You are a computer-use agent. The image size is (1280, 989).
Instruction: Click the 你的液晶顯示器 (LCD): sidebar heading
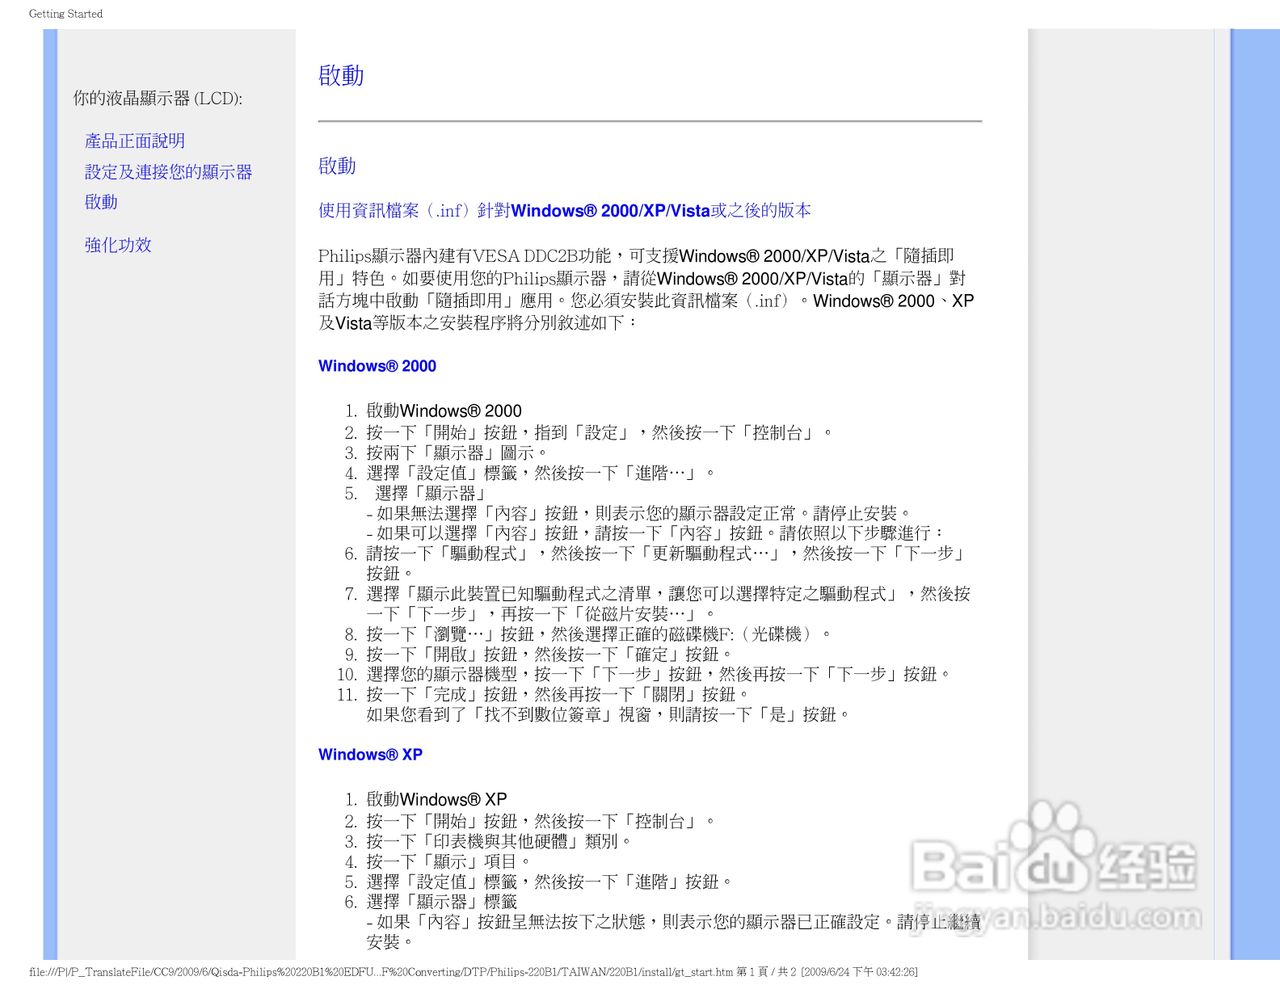[x=157, y=98]
